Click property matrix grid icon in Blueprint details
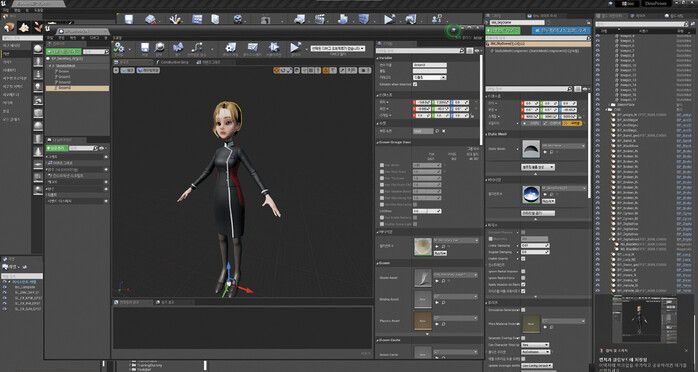This screenshot has height=372, width=698. coord(470,51)
